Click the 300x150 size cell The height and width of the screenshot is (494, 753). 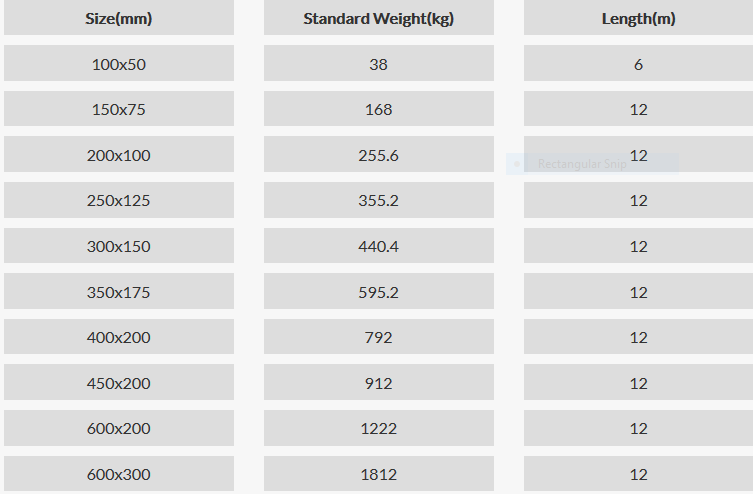[x=119, y=245]
